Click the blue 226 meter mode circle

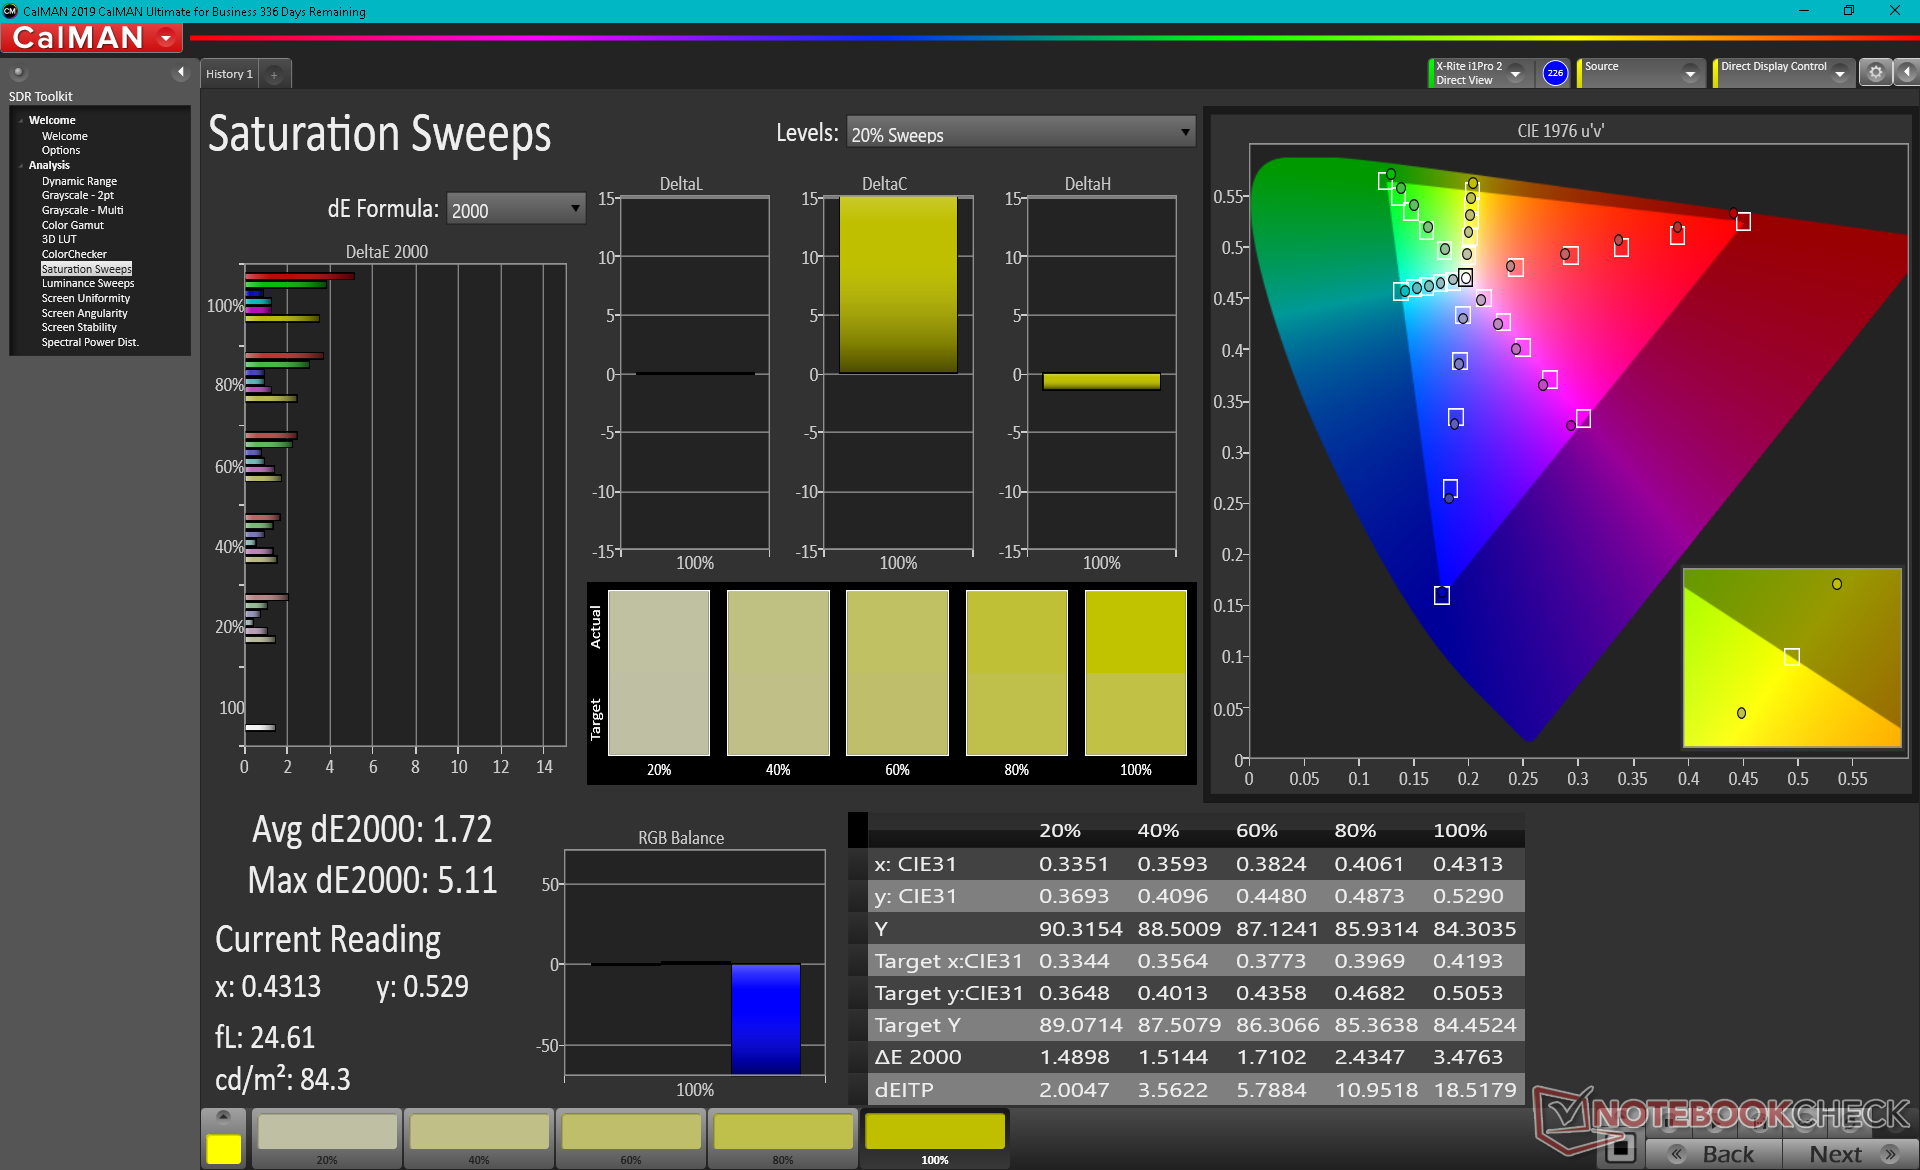click(x=1554, y=73)
